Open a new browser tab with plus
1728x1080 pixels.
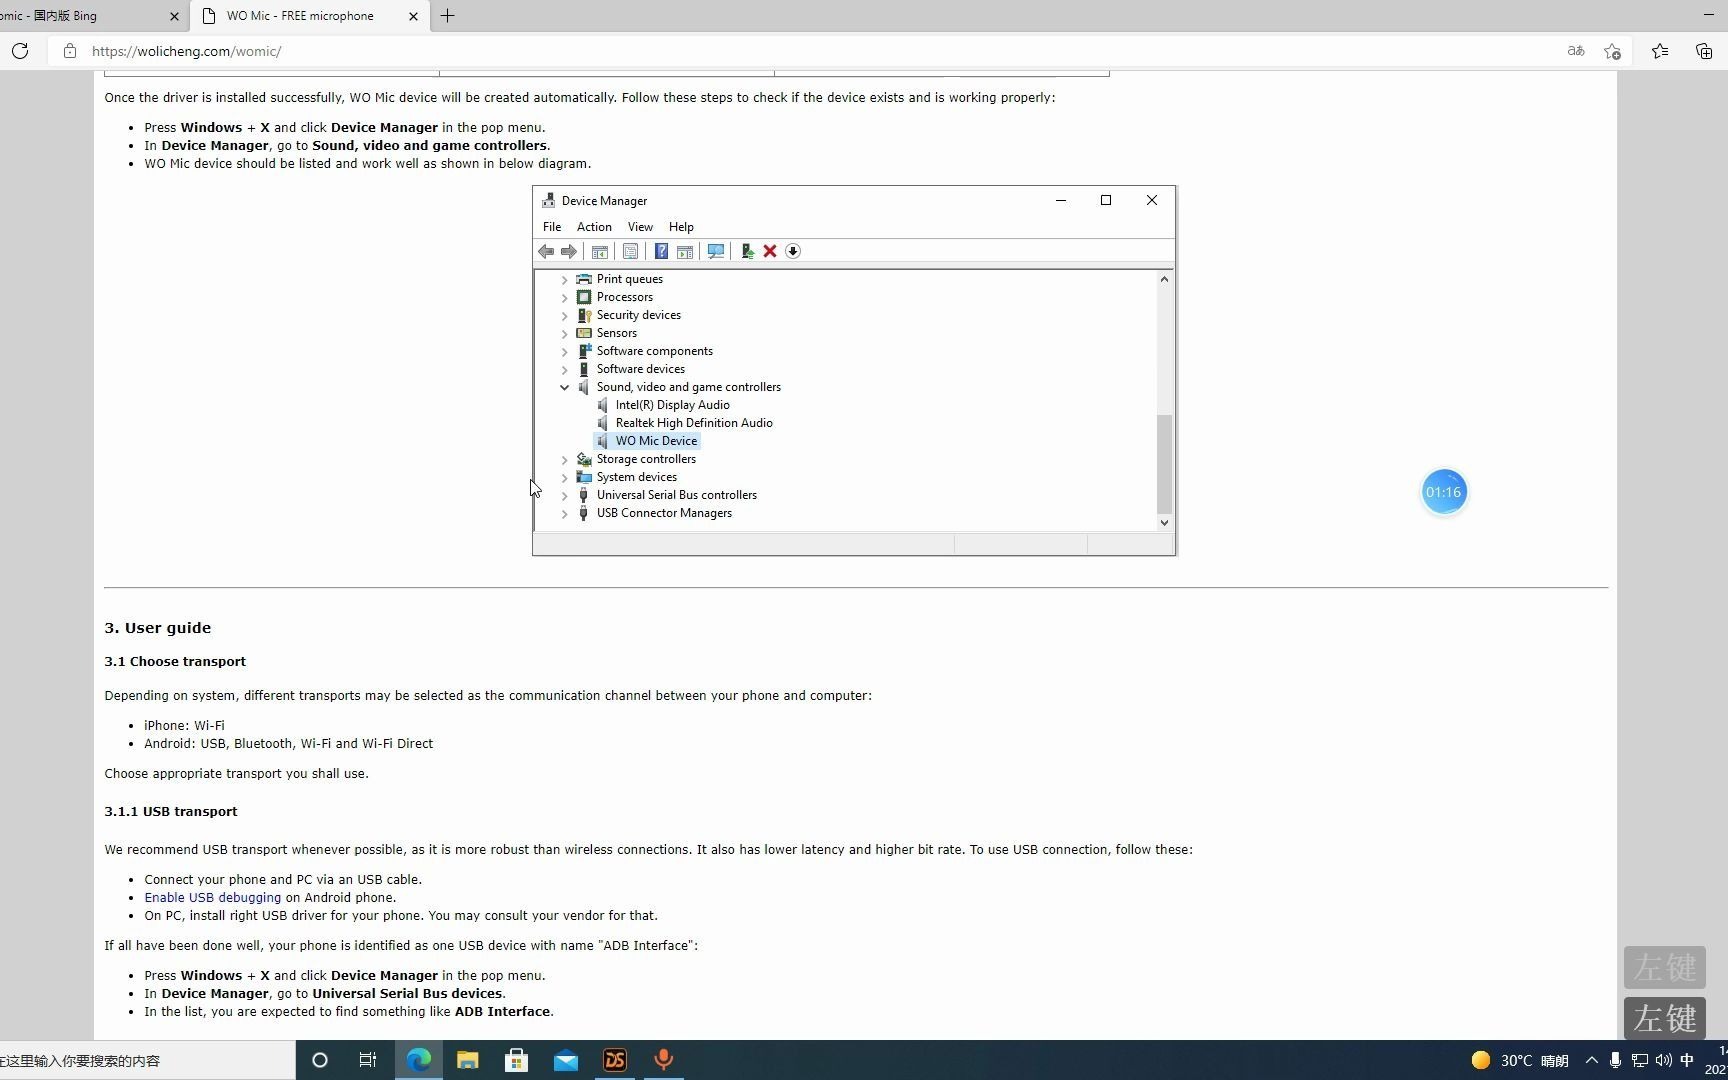tap(447, 16)
